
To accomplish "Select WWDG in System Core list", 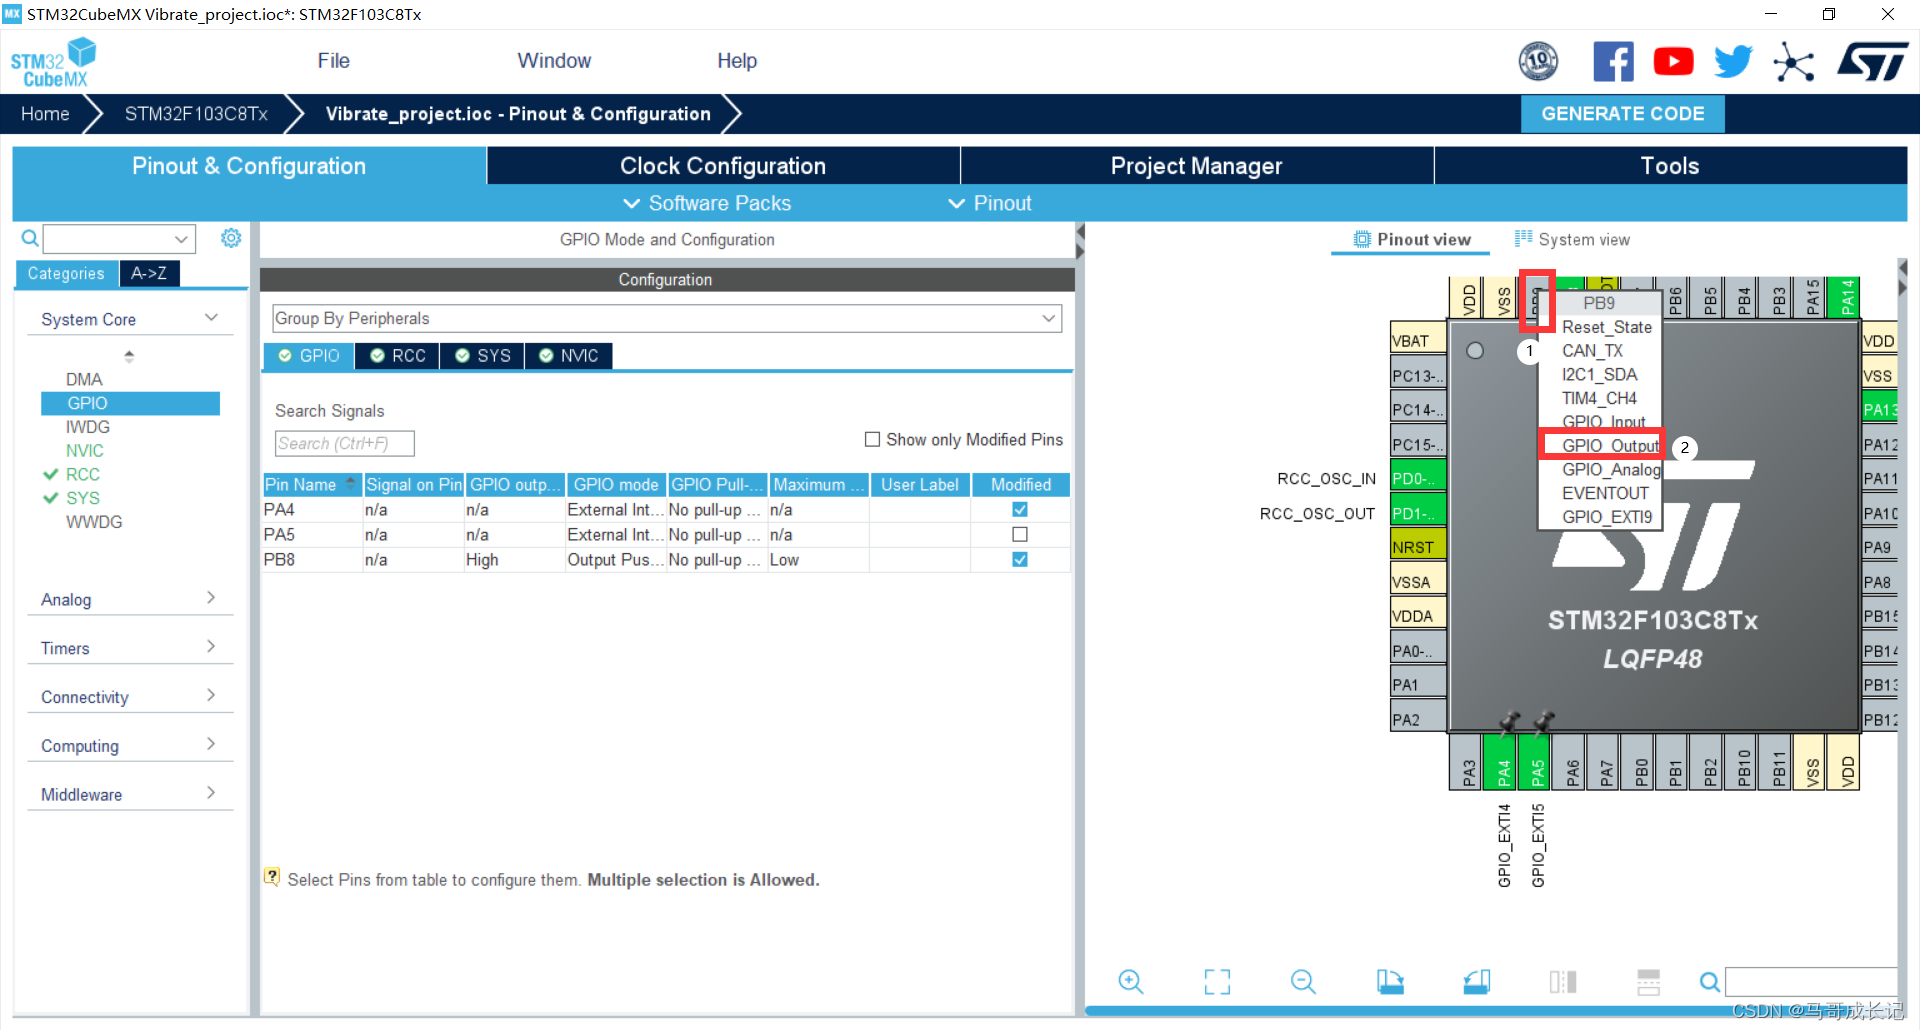I will tap(94, 522).
